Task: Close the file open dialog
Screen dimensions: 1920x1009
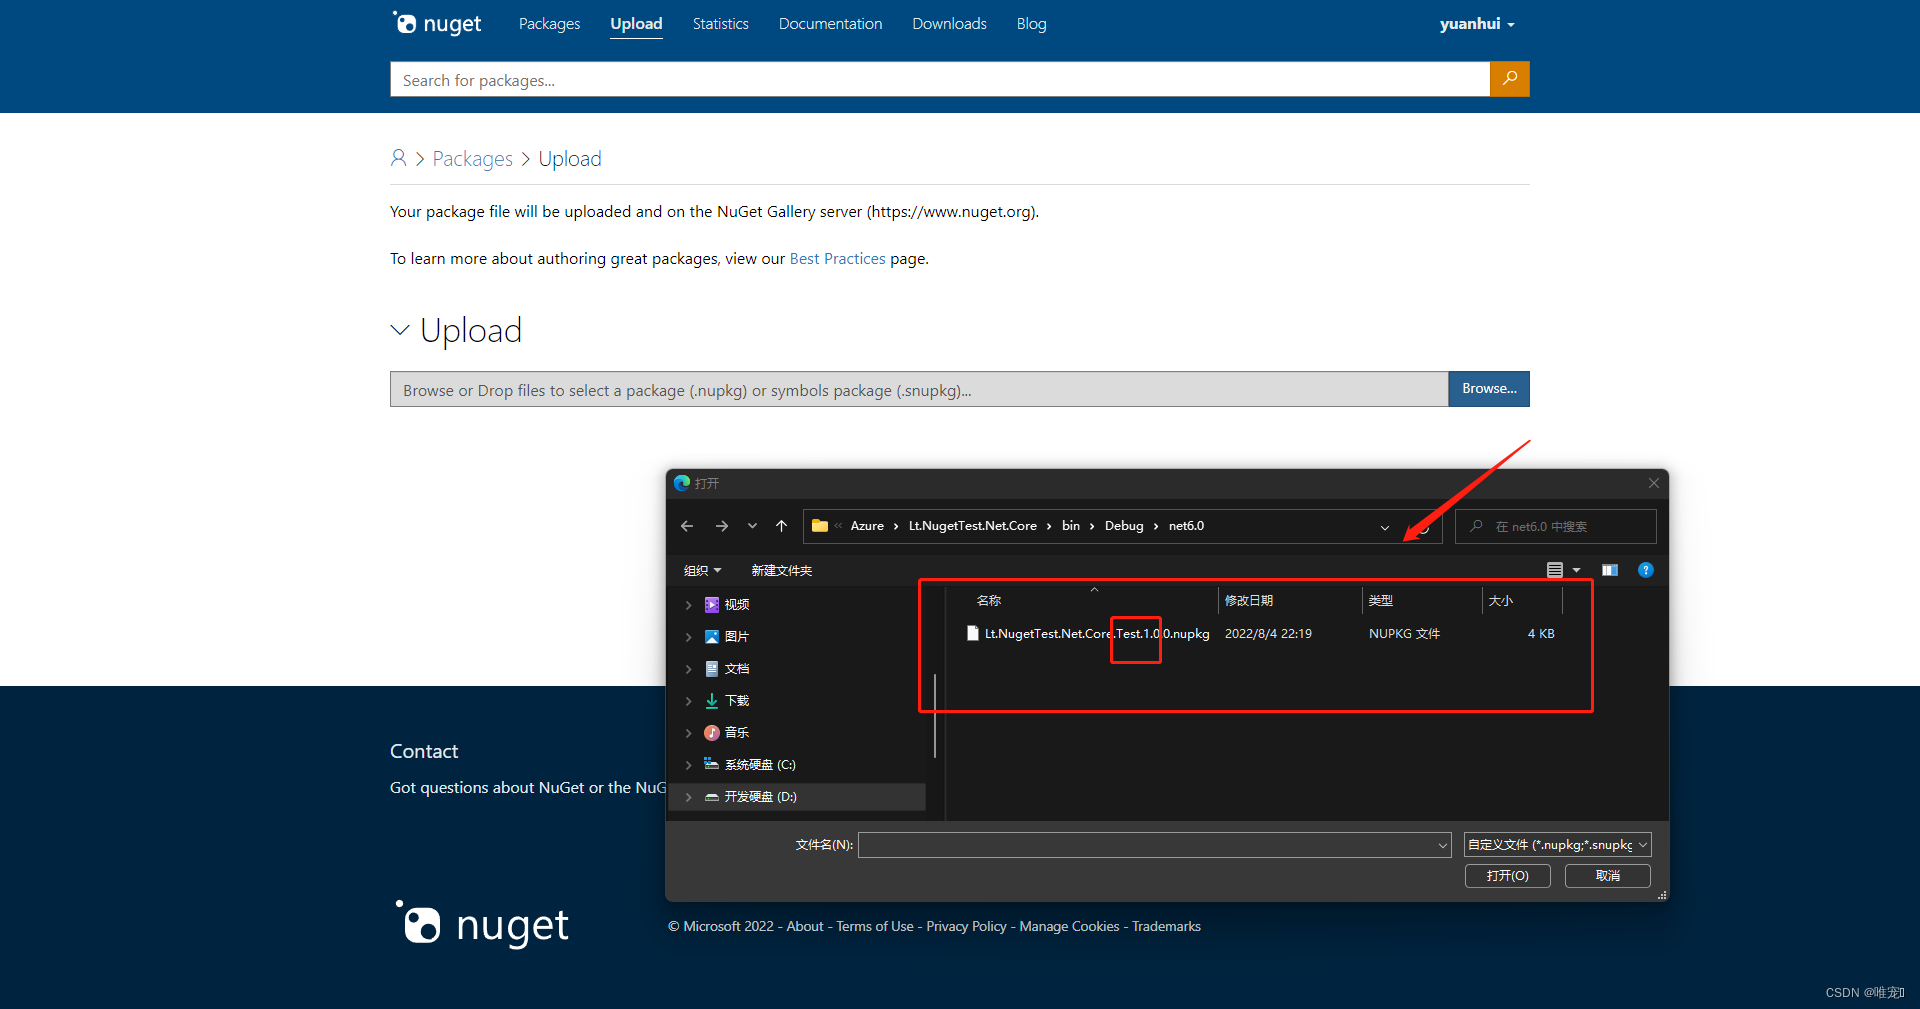Action: click(1653, 483)
